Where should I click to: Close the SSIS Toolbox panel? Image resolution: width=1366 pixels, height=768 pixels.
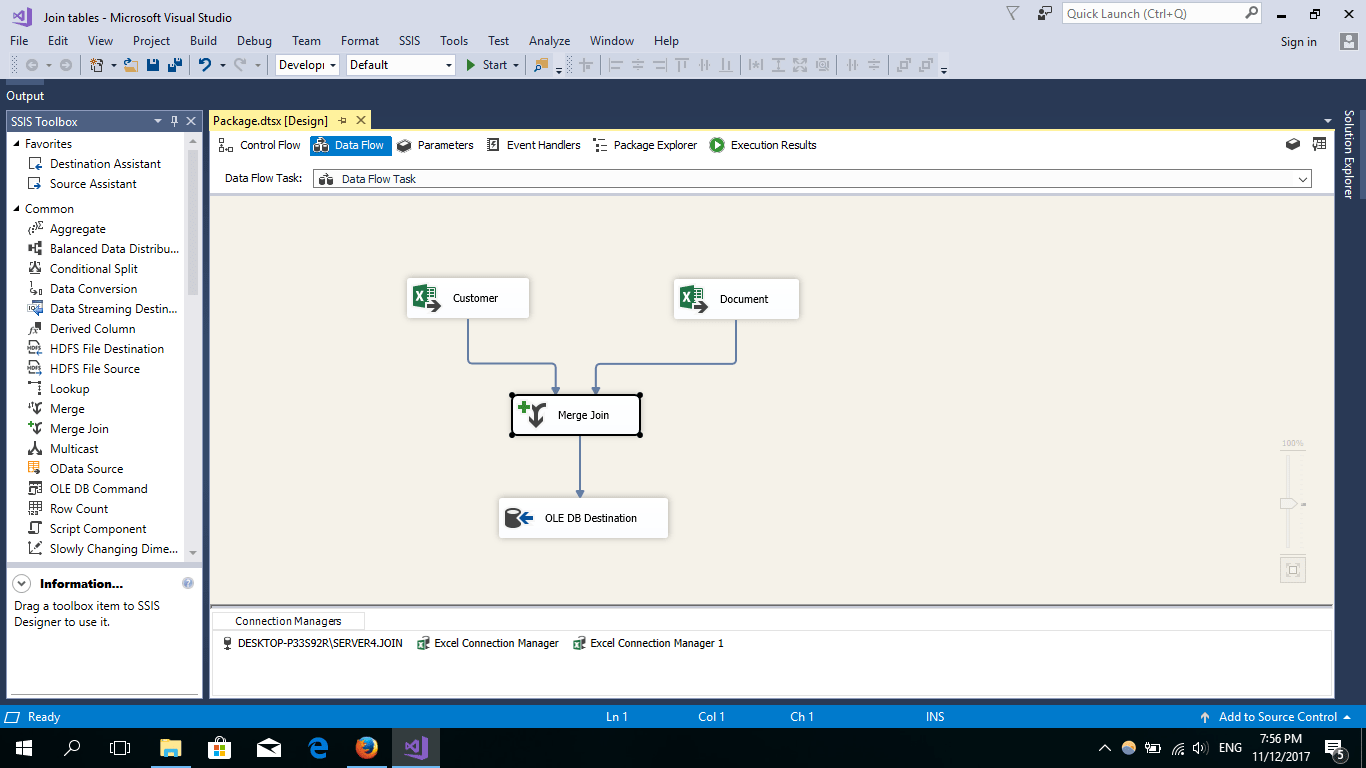192,121
